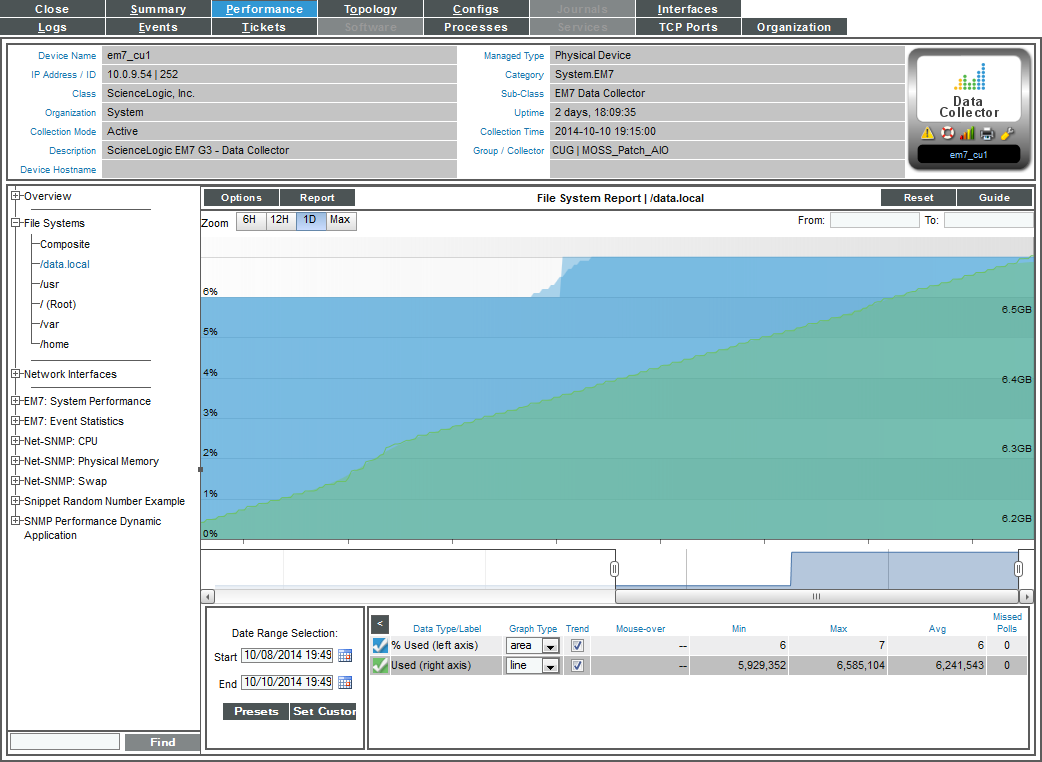
Task: Click the scrollbar left arrow under the navigator
Action: click(x=207, y=597)
